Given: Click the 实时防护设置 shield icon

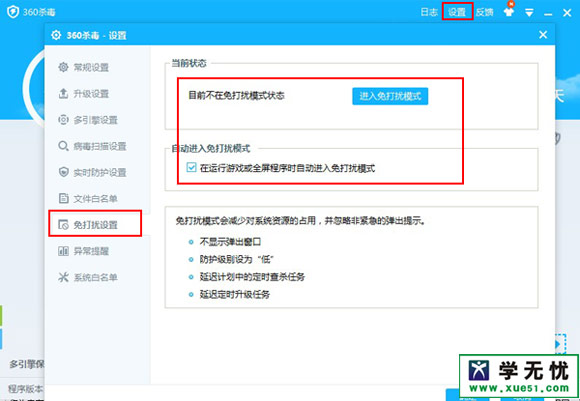Looking at the screenshot, I should (x=63, y=172).
